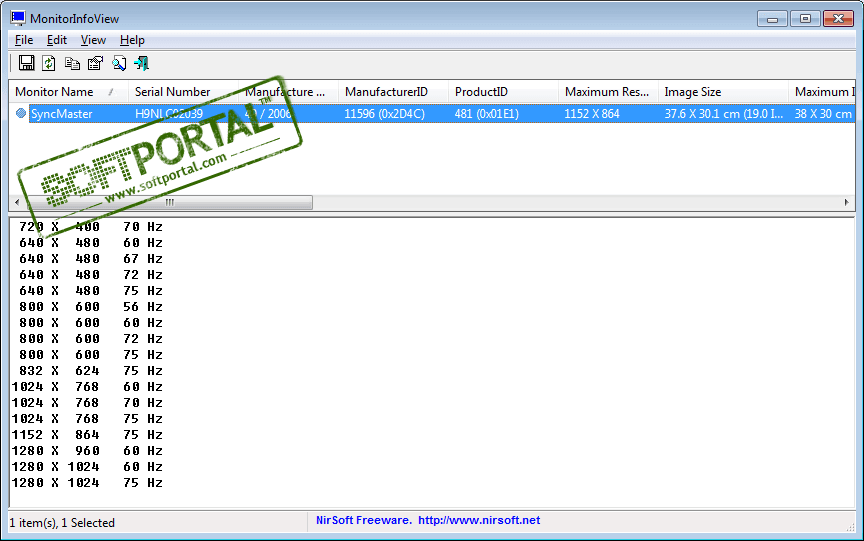Open the File menu
Image resolution: width=864 pixels, height=541 pixels.
[x=24, y=40]
